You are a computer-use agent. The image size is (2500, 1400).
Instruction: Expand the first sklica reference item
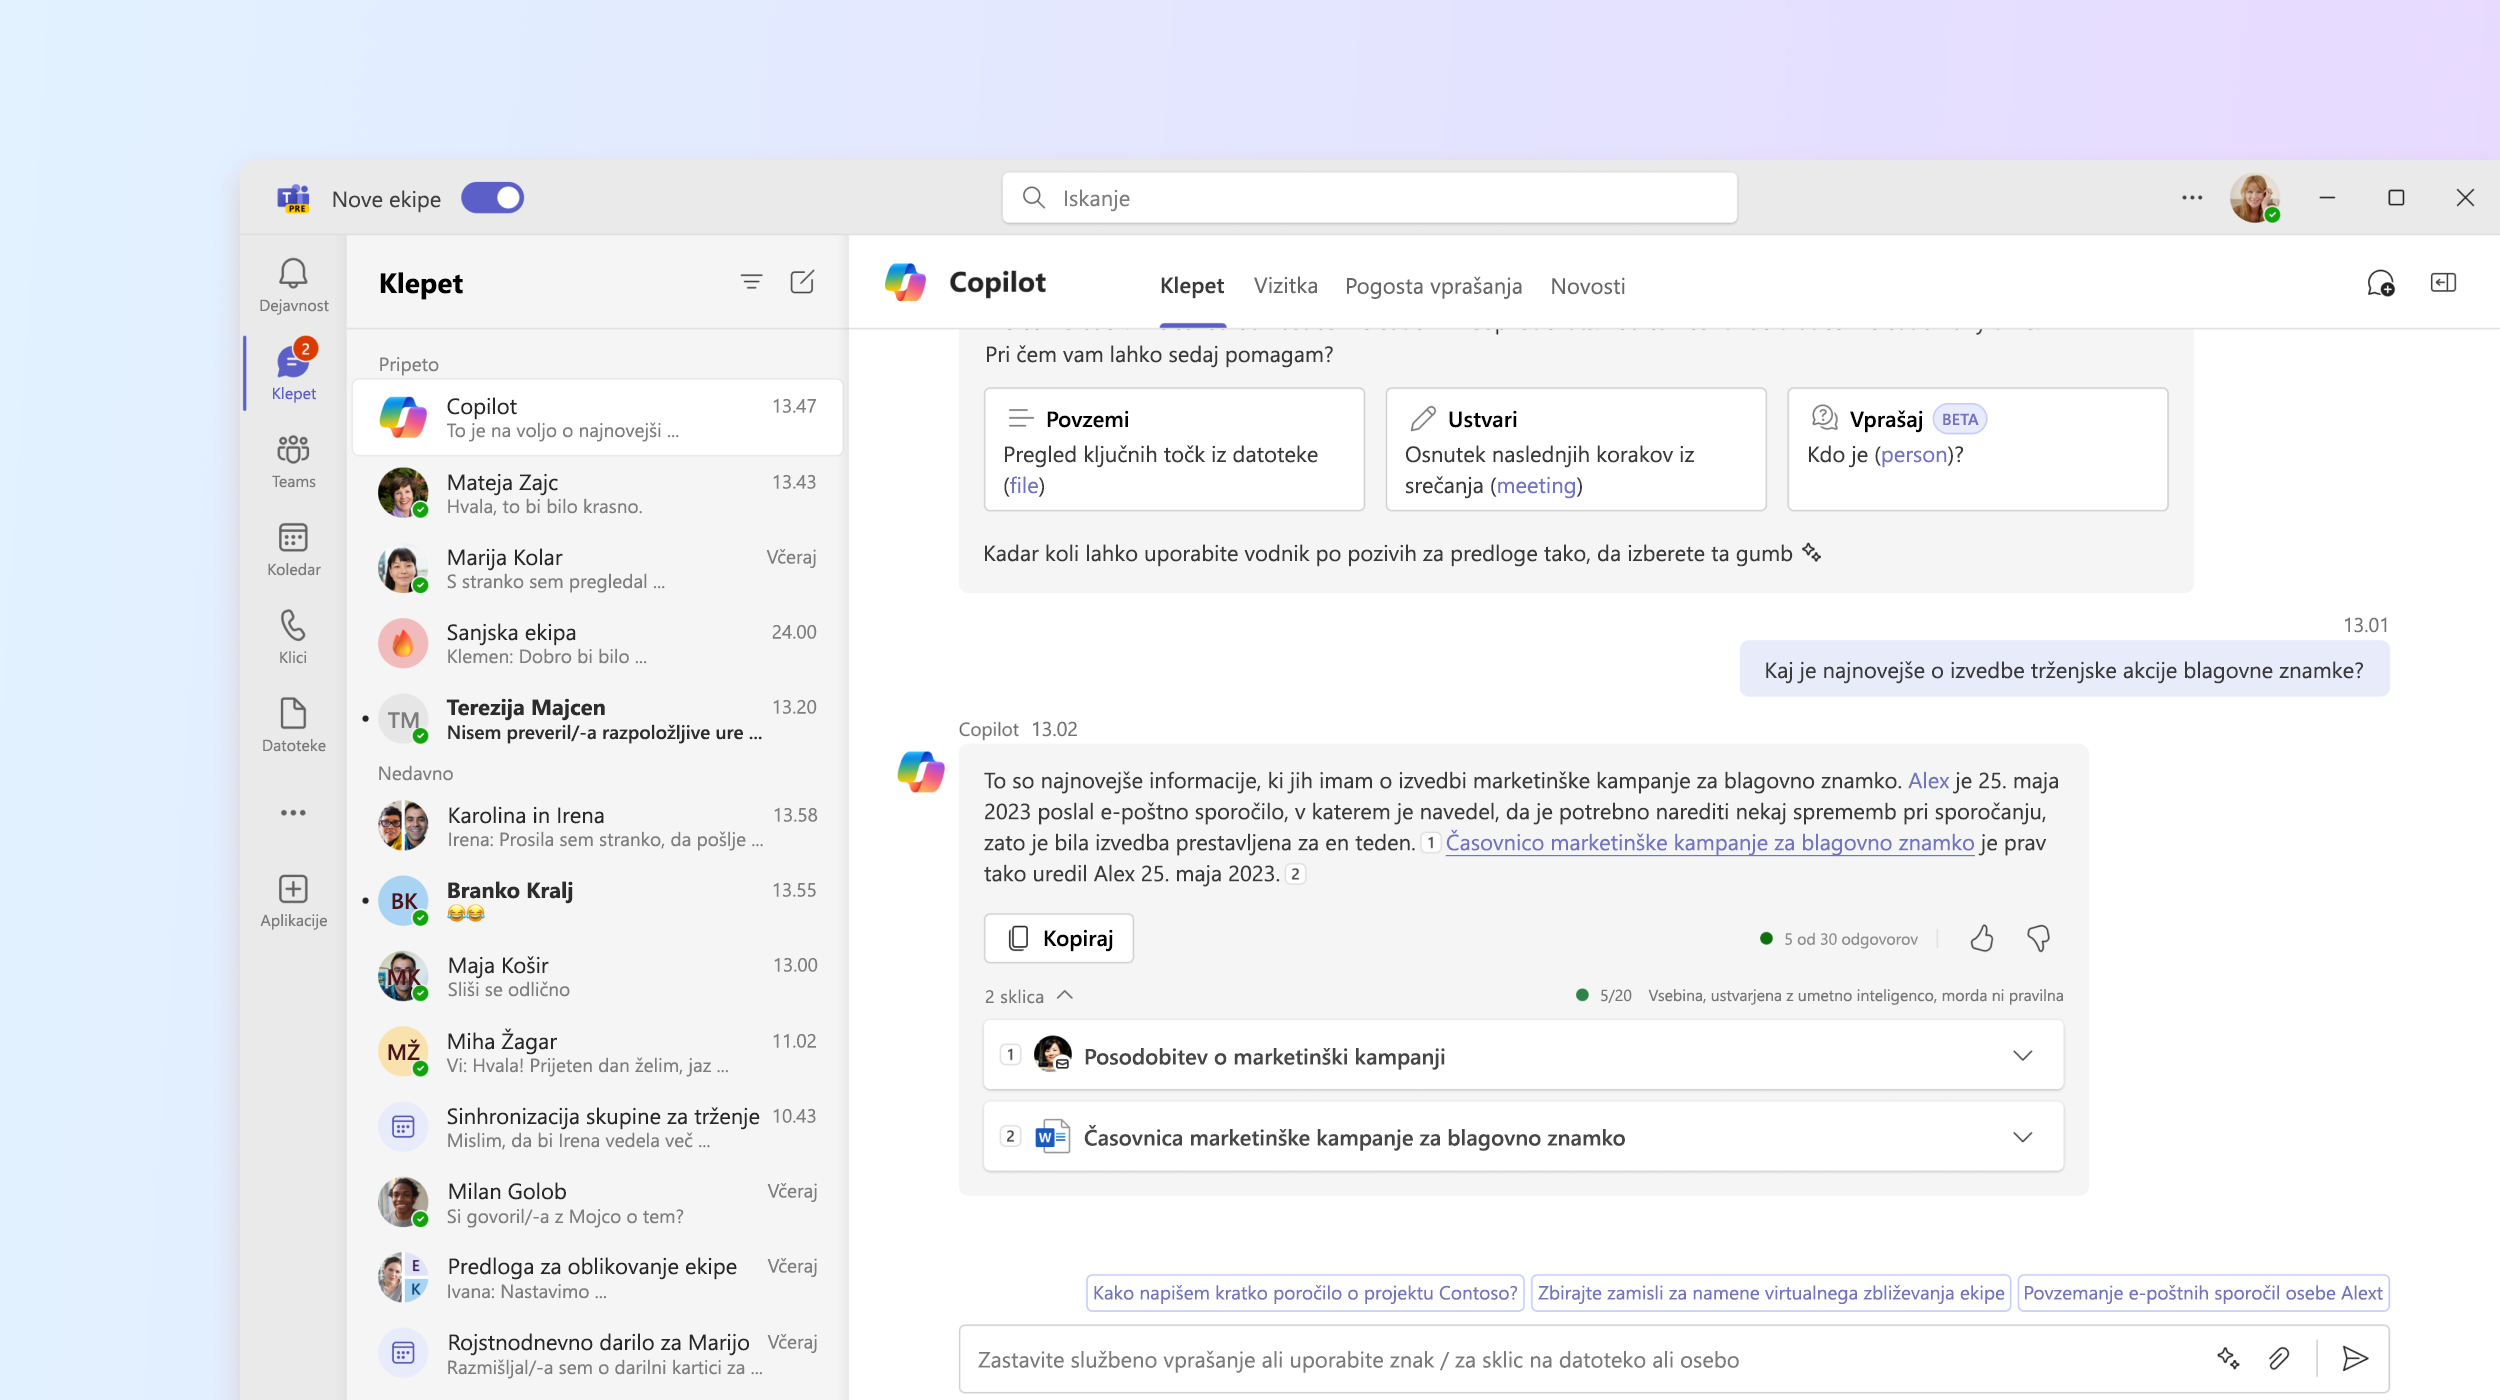2023,1055
